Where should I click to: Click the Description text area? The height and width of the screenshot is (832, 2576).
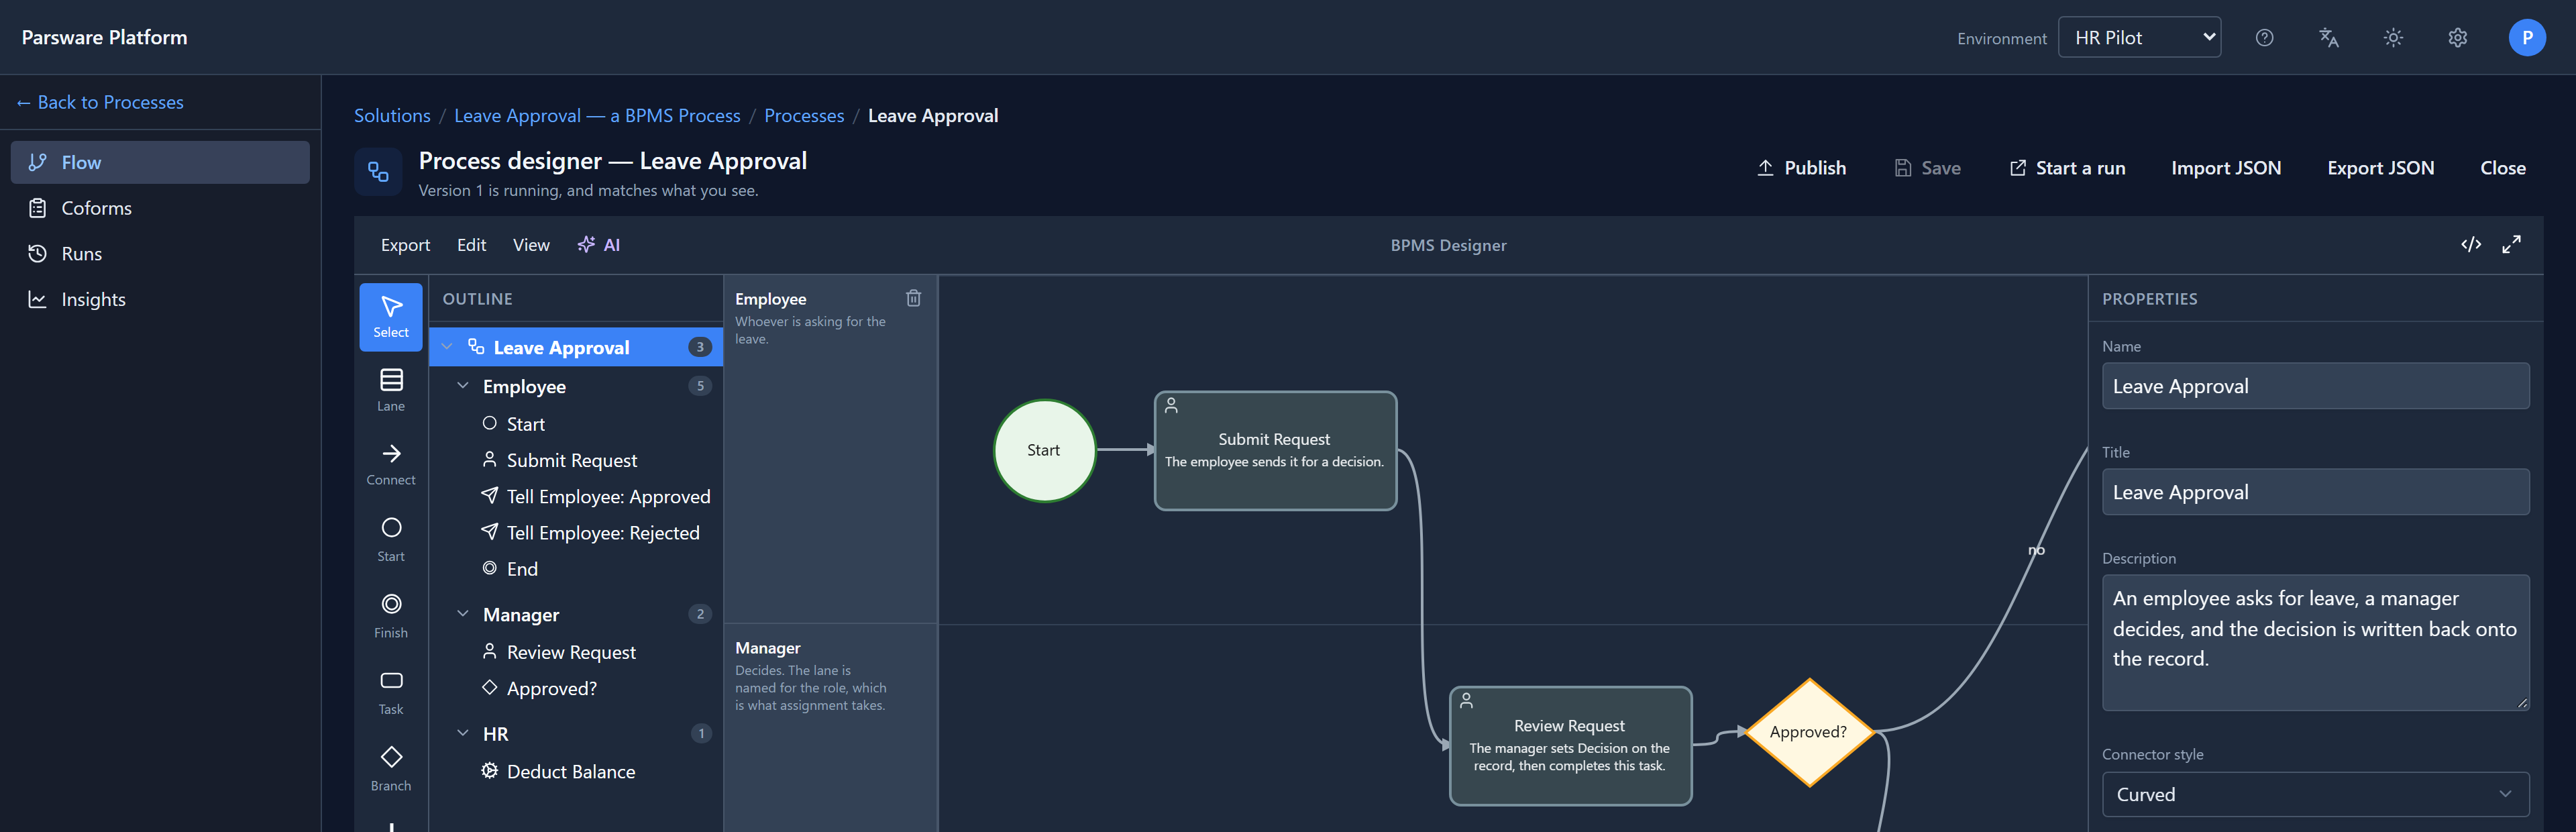click(x=2315, y=642)
